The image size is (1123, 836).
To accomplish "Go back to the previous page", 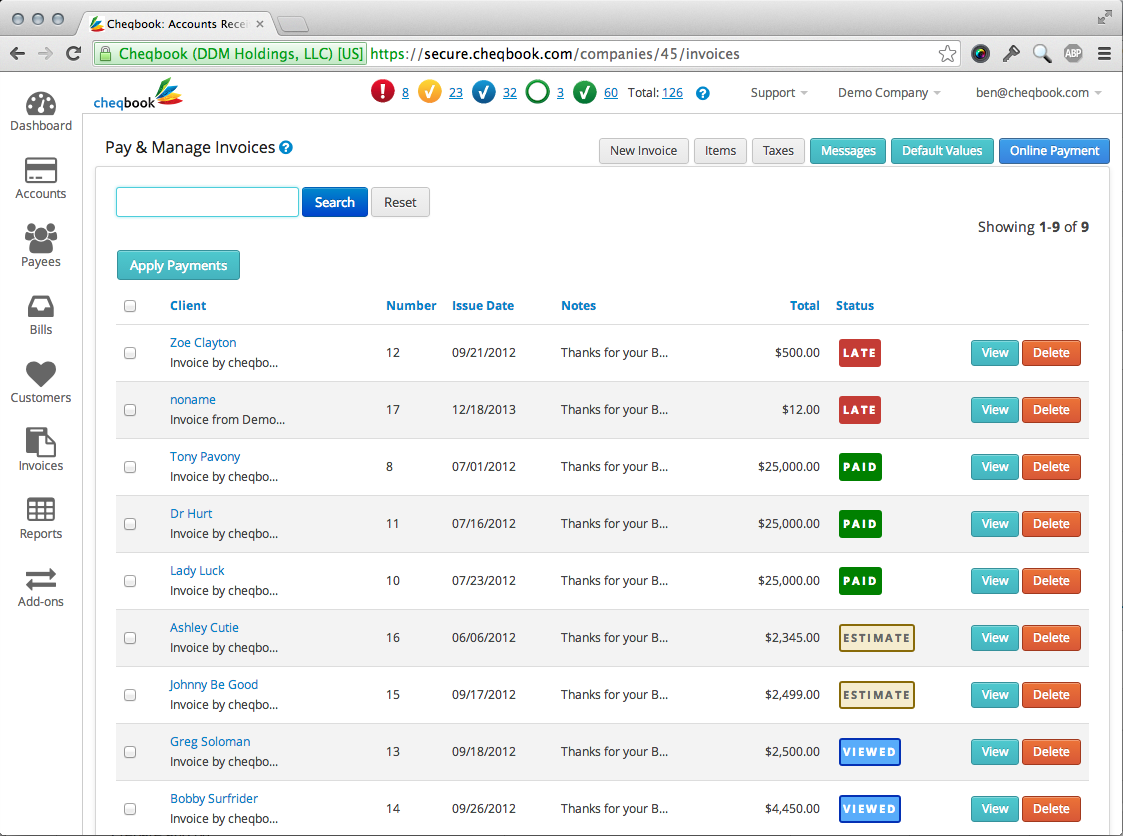I will coord(18,53).
